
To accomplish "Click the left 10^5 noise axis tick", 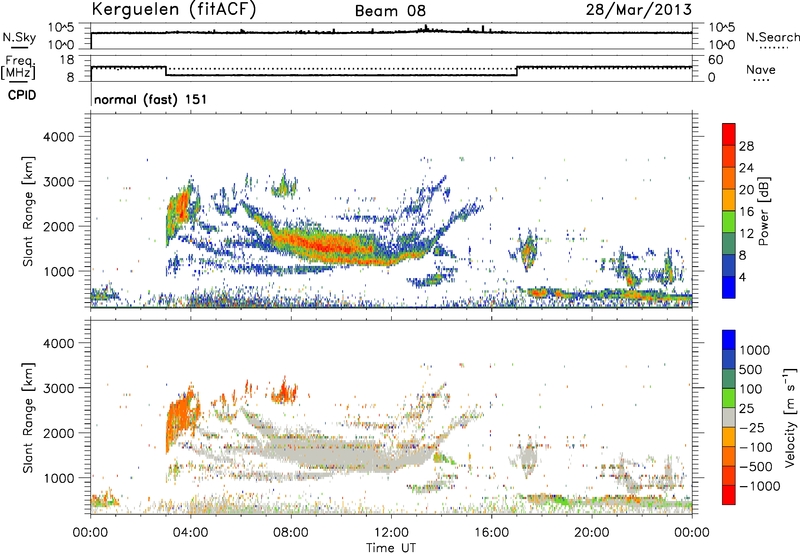I will [x=61, y=28].
